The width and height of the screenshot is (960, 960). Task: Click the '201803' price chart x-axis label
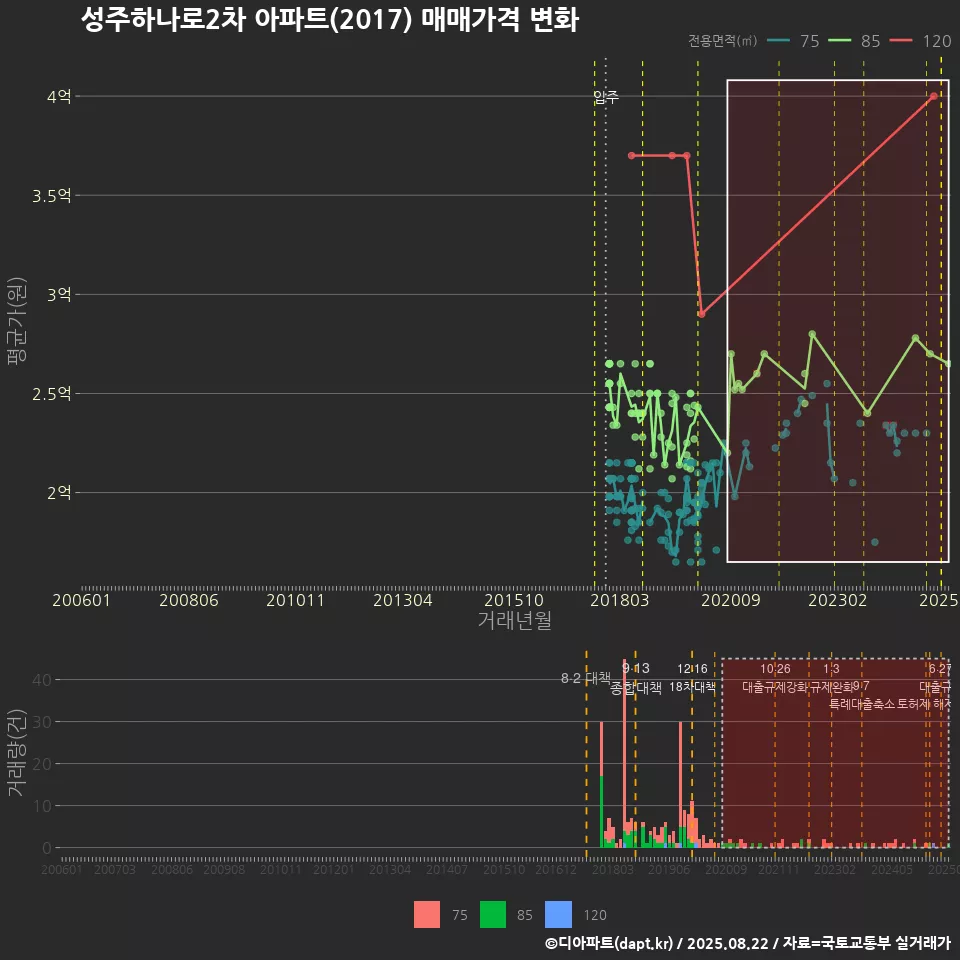[620, 600]
